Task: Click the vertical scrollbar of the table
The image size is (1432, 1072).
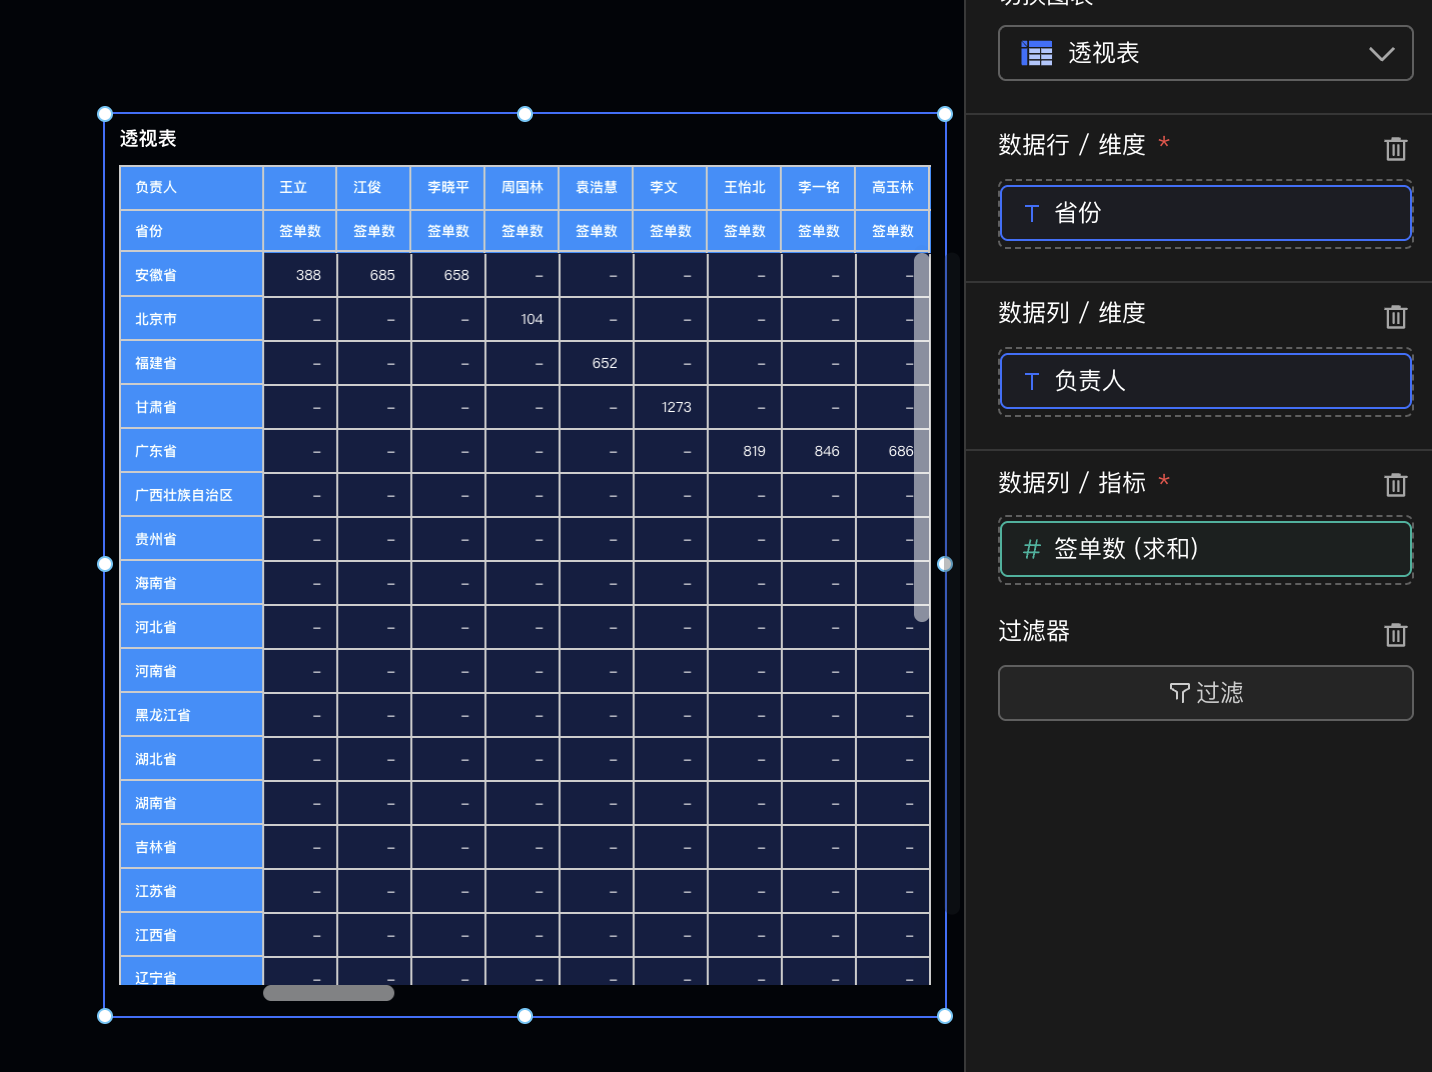Action: click(x=921, y=437)
